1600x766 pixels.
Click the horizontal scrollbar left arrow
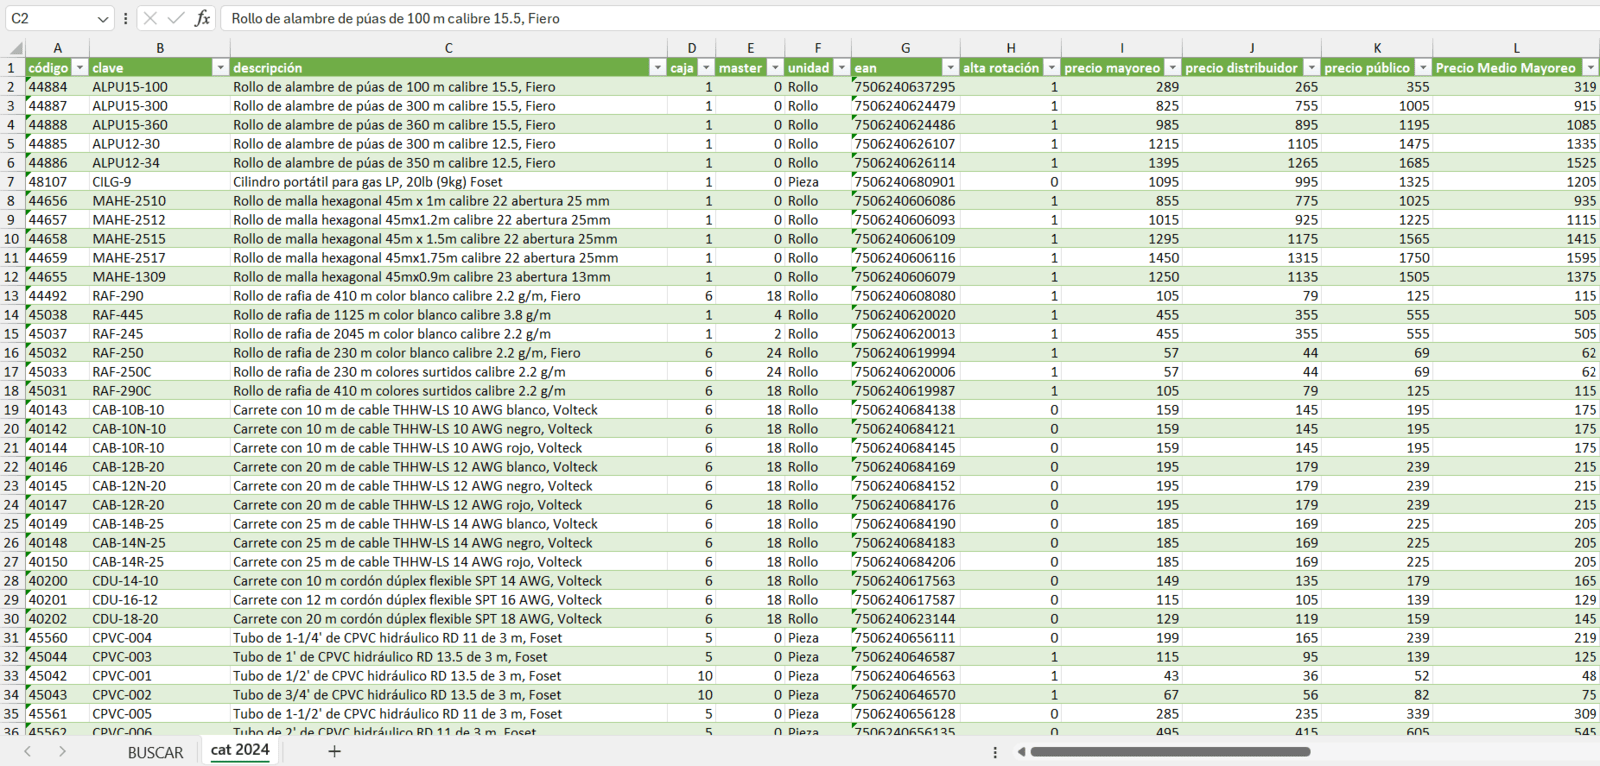pyautogui.click(x=1021, y=752)
